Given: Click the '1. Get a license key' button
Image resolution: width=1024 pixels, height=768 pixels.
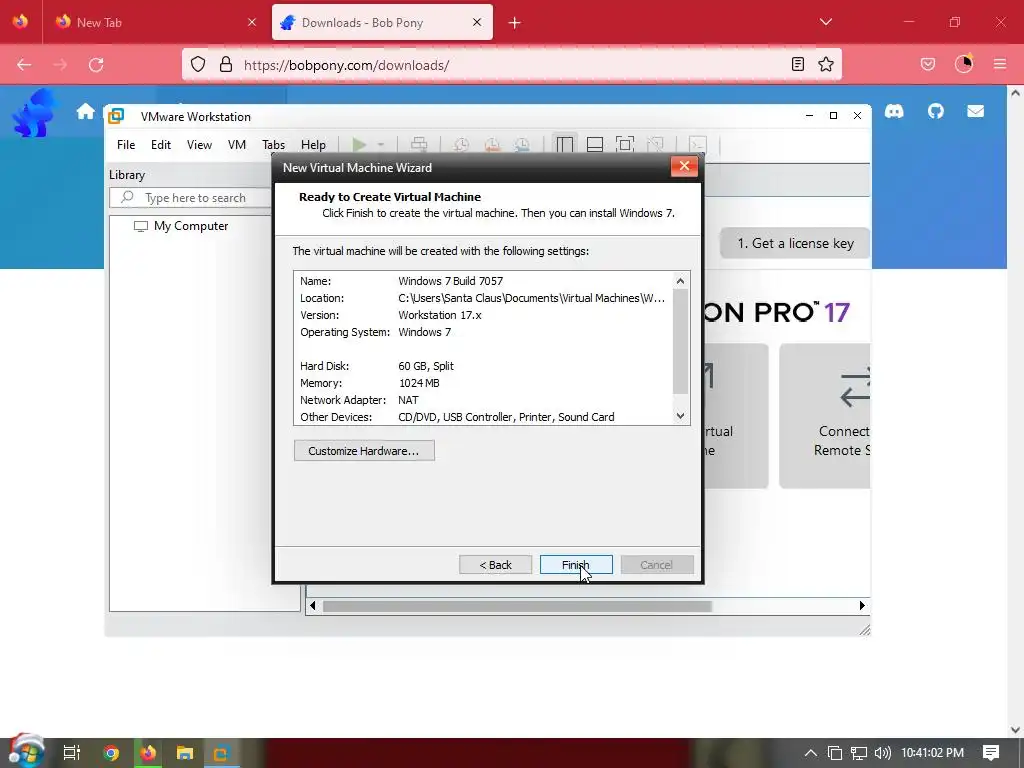Looking at the screenshot, I should pos(795,244).
